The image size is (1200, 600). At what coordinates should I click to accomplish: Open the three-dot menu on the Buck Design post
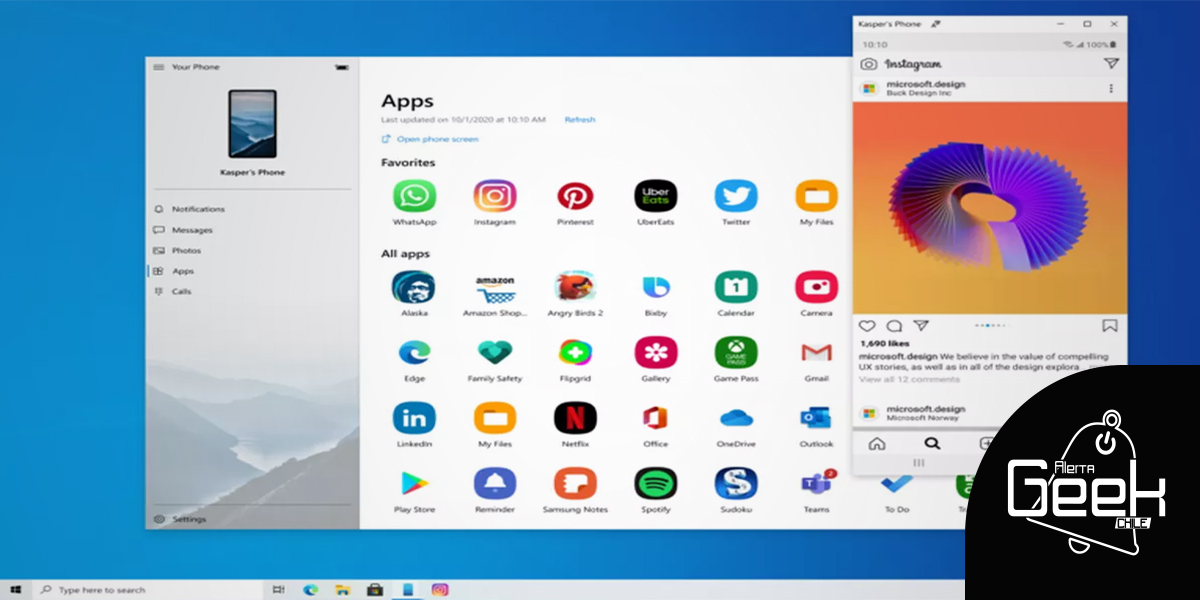[x=1110, y=89]
